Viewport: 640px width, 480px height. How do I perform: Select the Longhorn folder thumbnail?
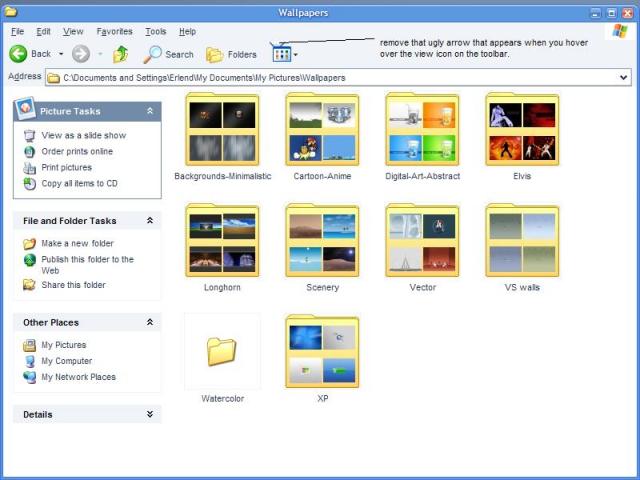[222, 240]
